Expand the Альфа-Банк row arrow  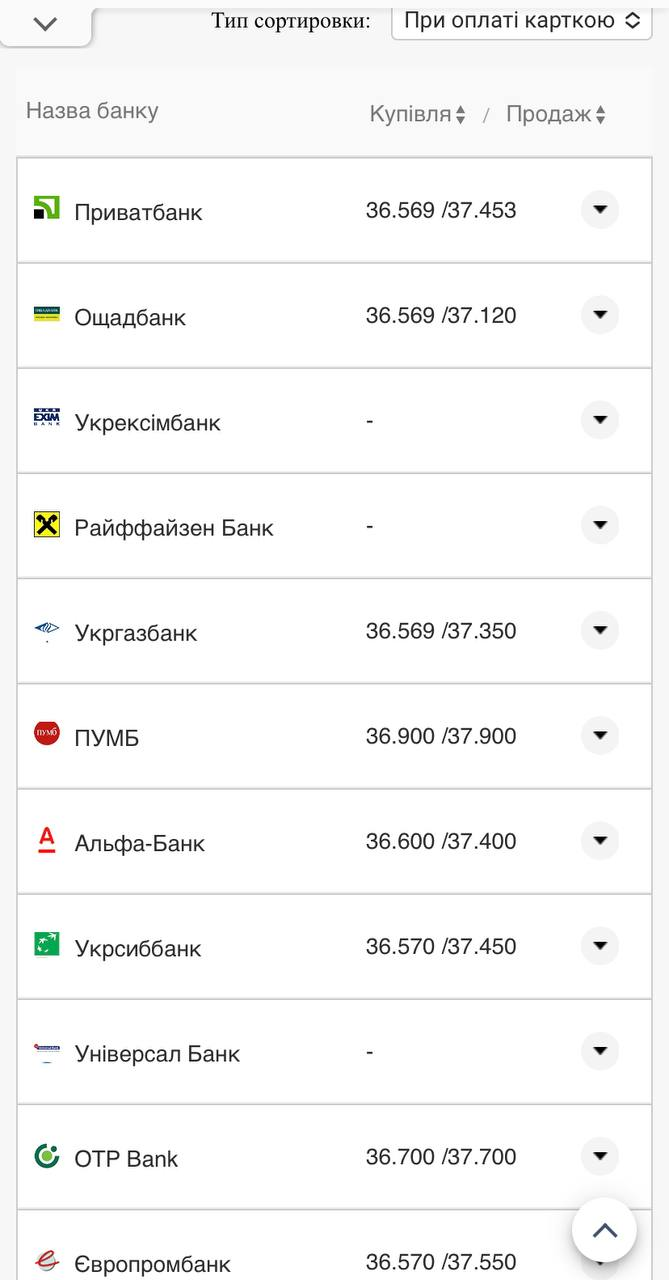point(600,841)
